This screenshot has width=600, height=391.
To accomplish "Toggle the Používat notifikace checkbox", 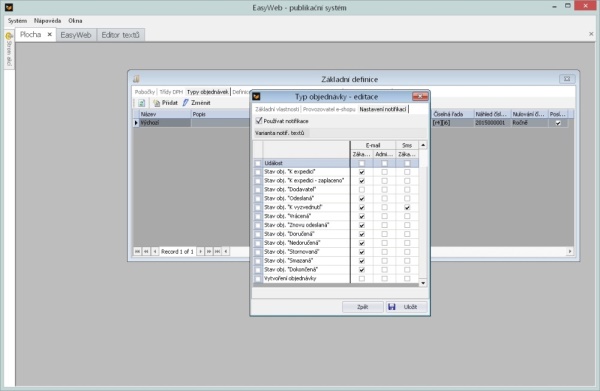I will (259, 121).
